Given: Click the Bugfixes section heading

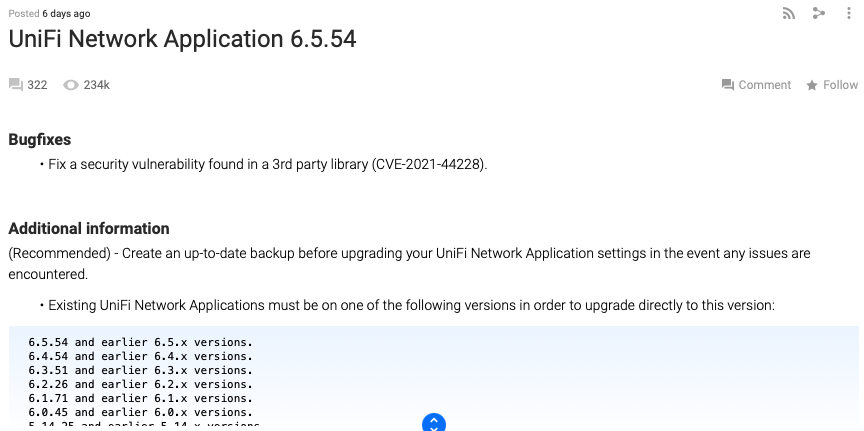Looking at the screenshot, I should [40, 140].
